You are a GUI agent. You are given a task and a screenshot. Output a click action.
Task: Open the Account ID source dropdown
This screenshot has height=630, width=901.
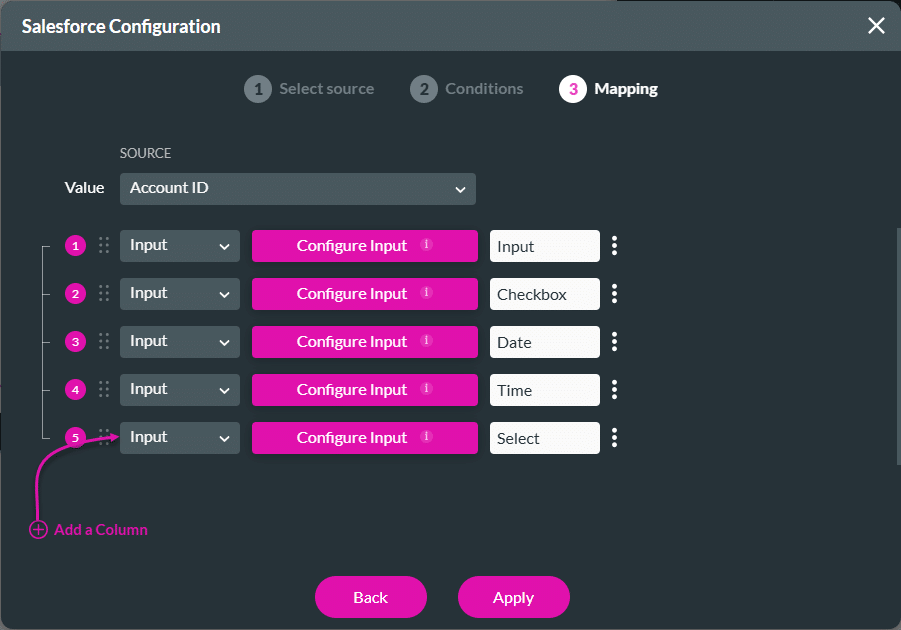pos(297,188)
